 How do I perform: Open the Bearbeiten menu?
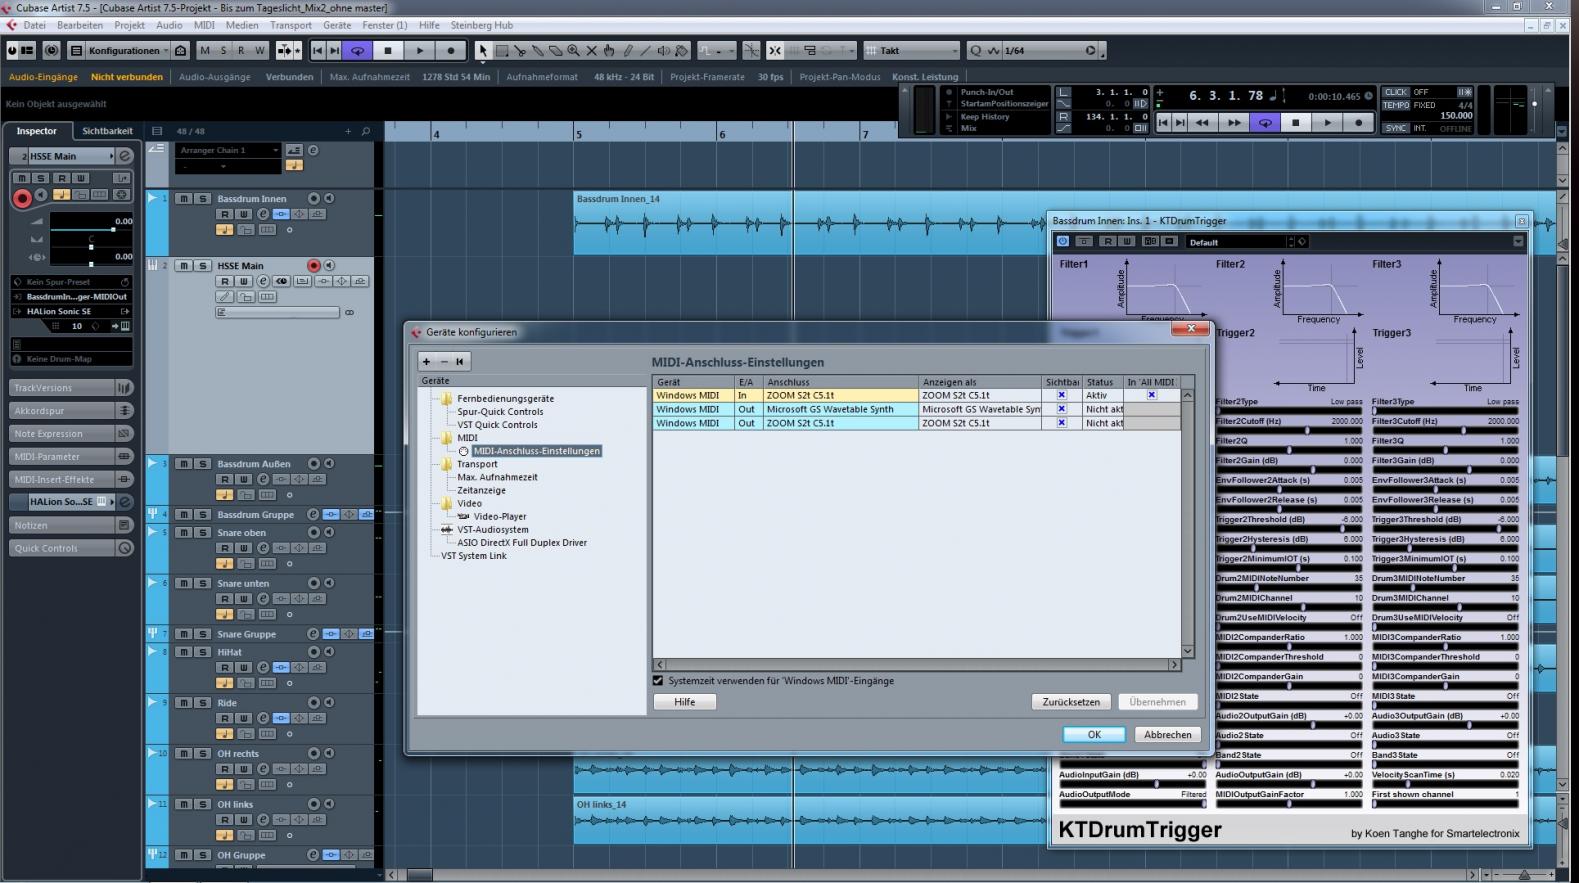point(79,25)
